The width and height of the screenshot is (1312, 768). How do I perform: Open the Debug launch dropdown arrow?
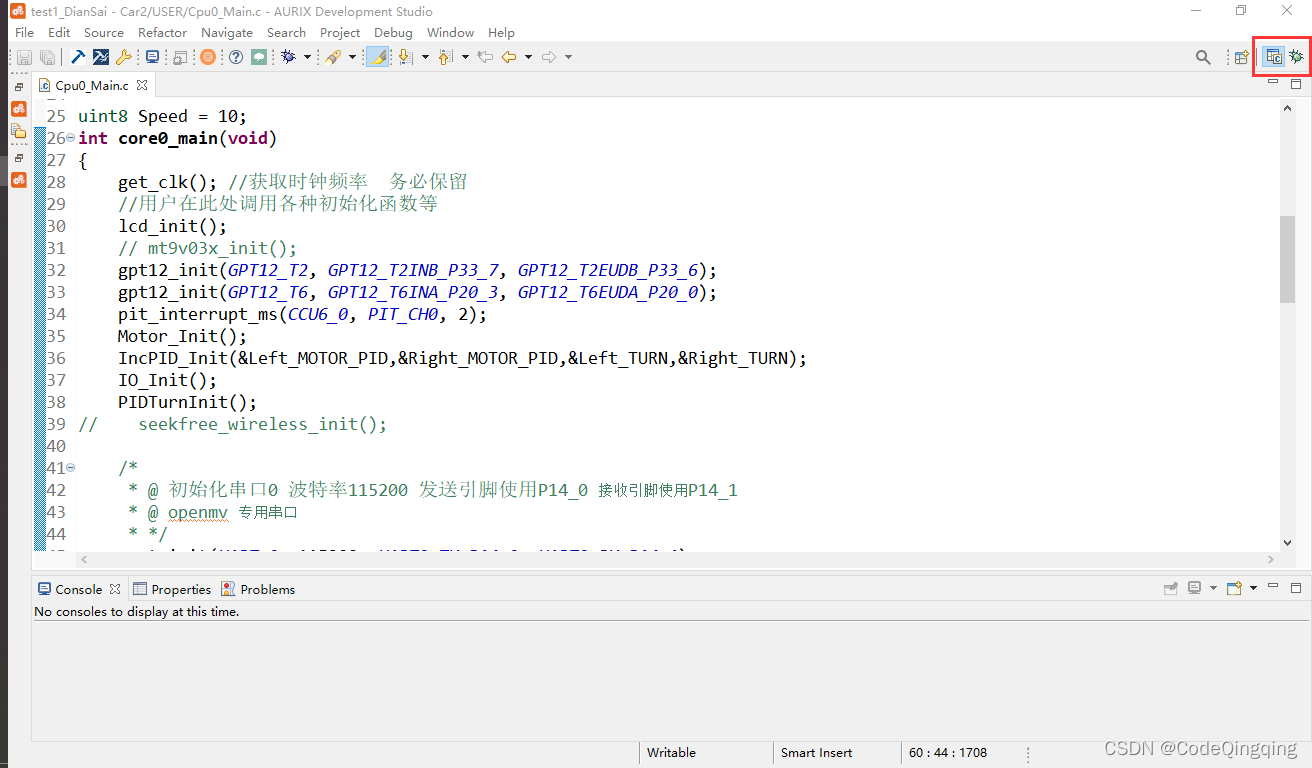tap(307, 57)
